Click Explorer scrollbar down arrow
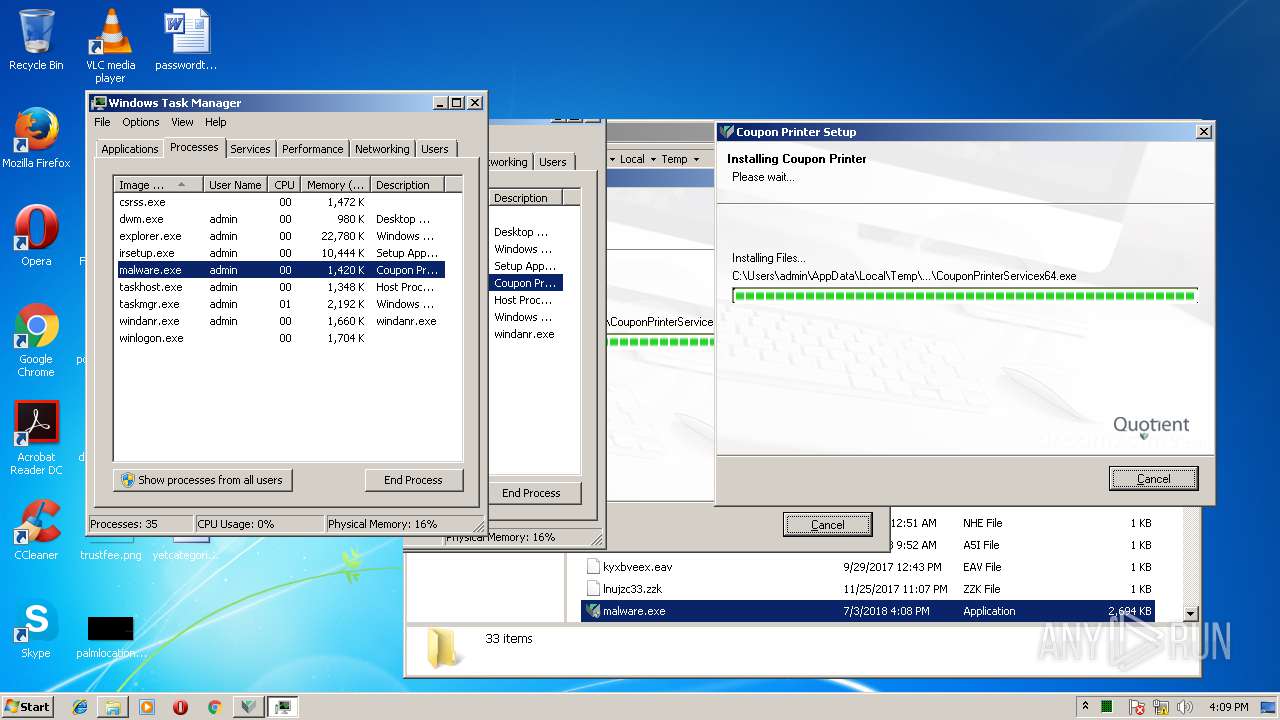 point(1190,613)
